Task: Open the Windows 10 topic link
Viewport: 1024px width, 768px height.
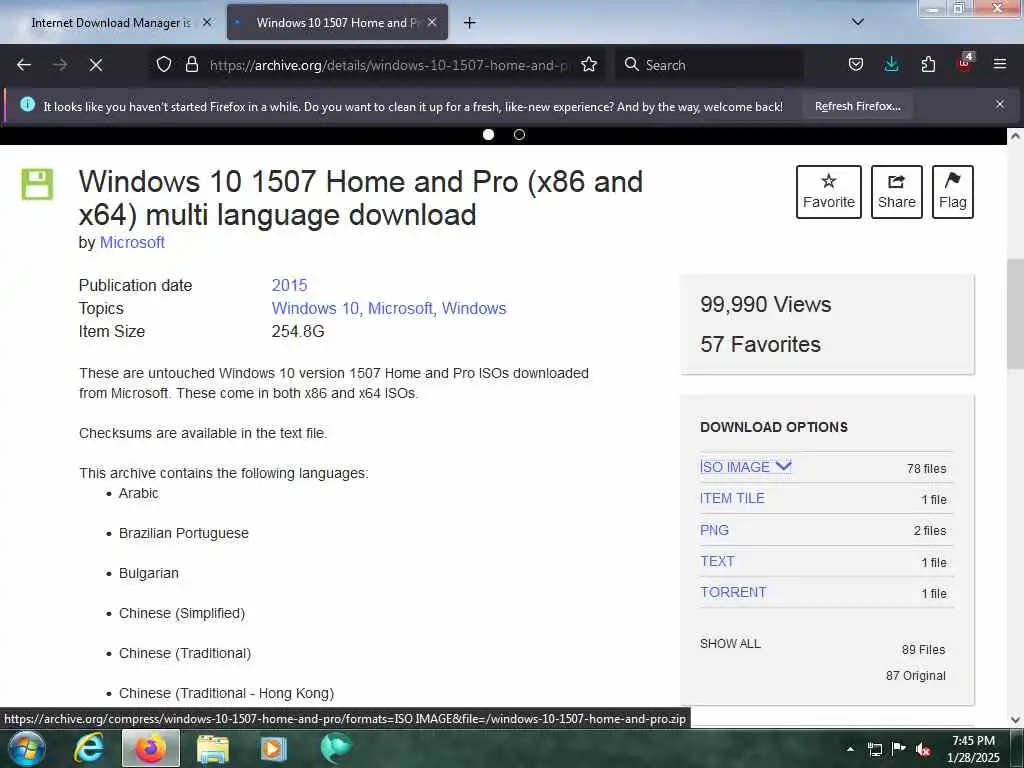Action: tap(315, 308)
